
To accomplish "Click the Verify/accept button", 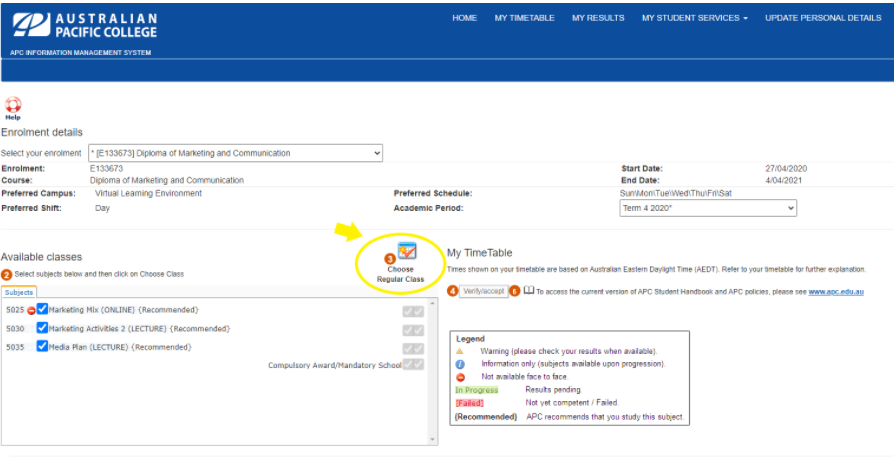I will tap(483, 291).
